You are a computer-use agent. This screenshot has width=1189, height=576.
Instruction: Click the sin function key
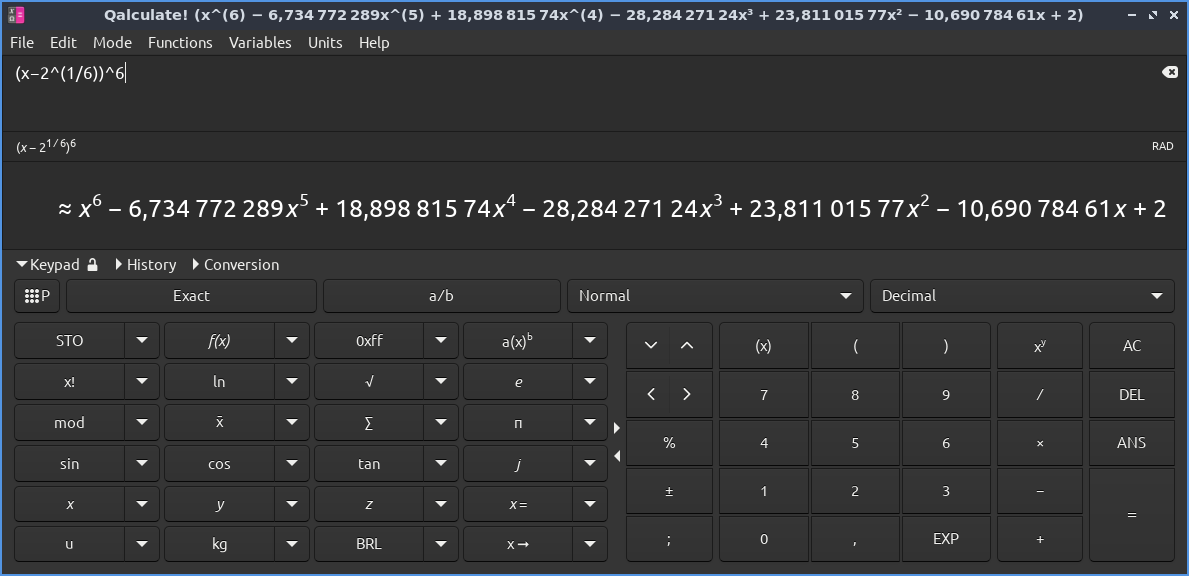pyautogui.click(x=70, y=463)
